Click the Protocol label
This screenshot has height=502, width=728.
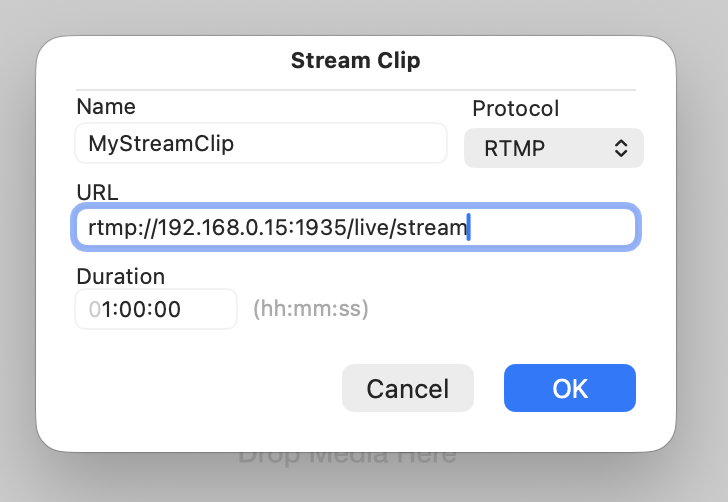[x=515, y=108]
